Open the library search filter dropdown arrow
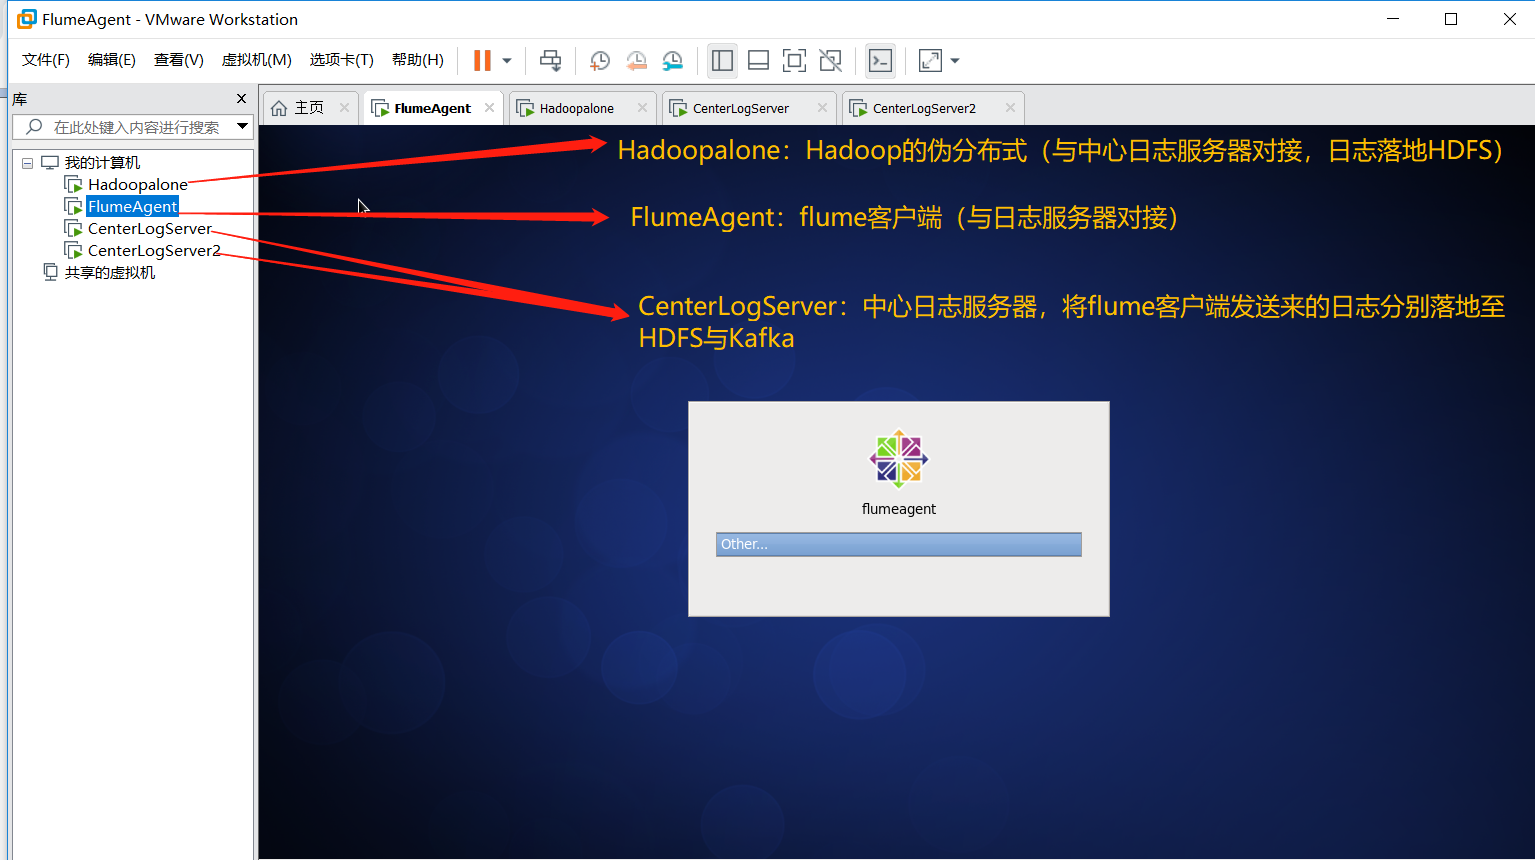This screenshot has height=860, width=1535. click(242, 126)
